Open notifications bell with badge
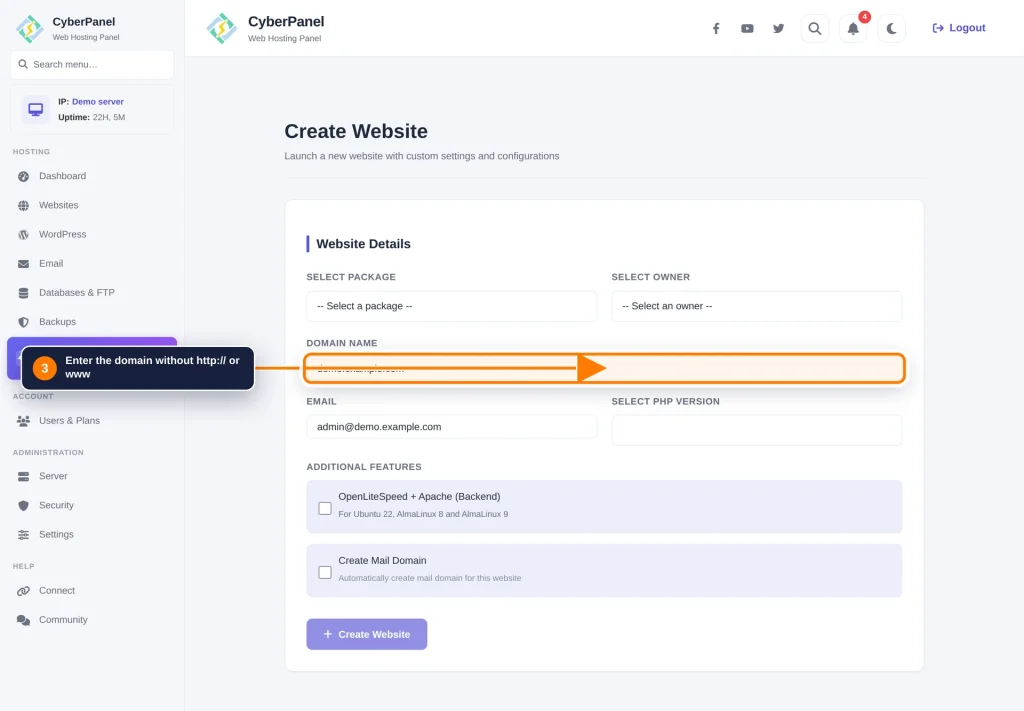The width and height of the screenshot is (1024, 711). click(853, 28)
